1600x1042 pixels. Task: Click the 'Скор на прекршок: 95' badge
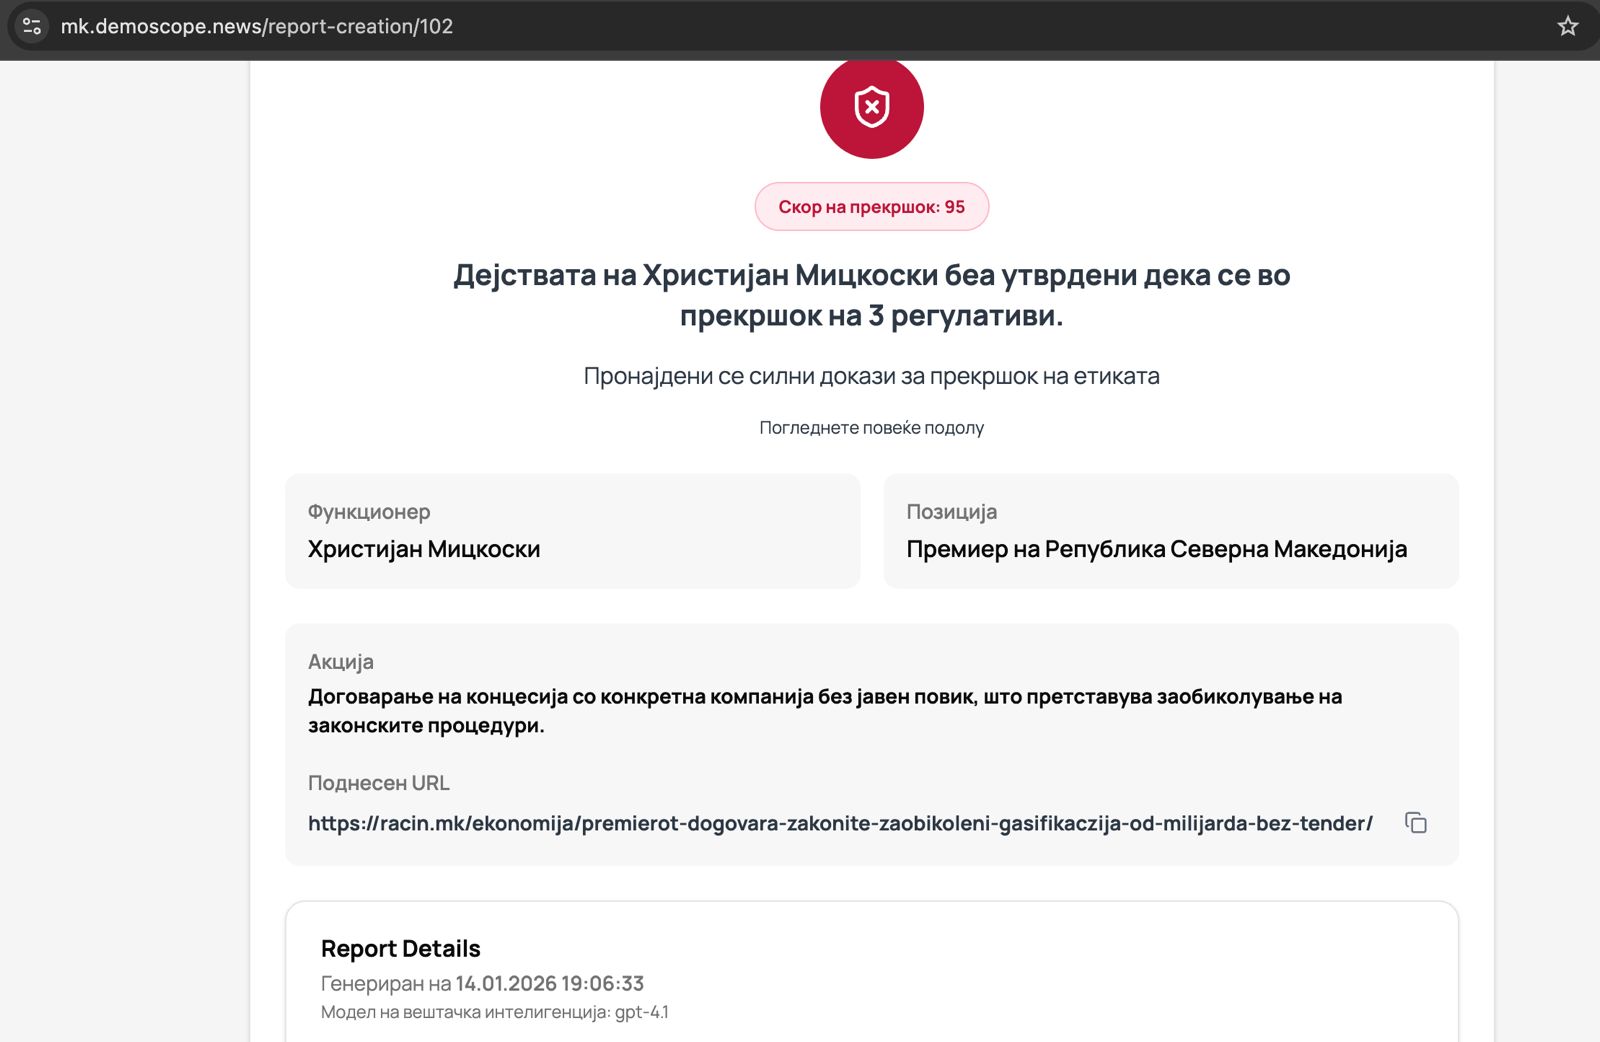(x=871, y=207)
